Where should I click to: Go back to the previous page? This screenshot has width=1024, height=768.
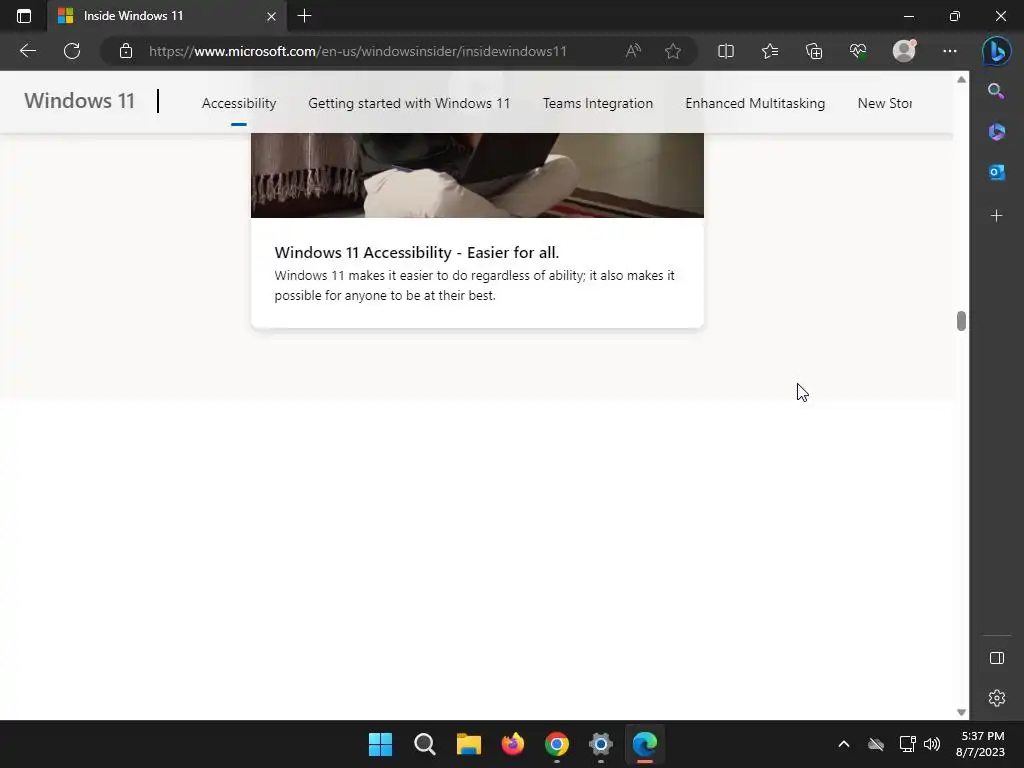pos(27,51)
